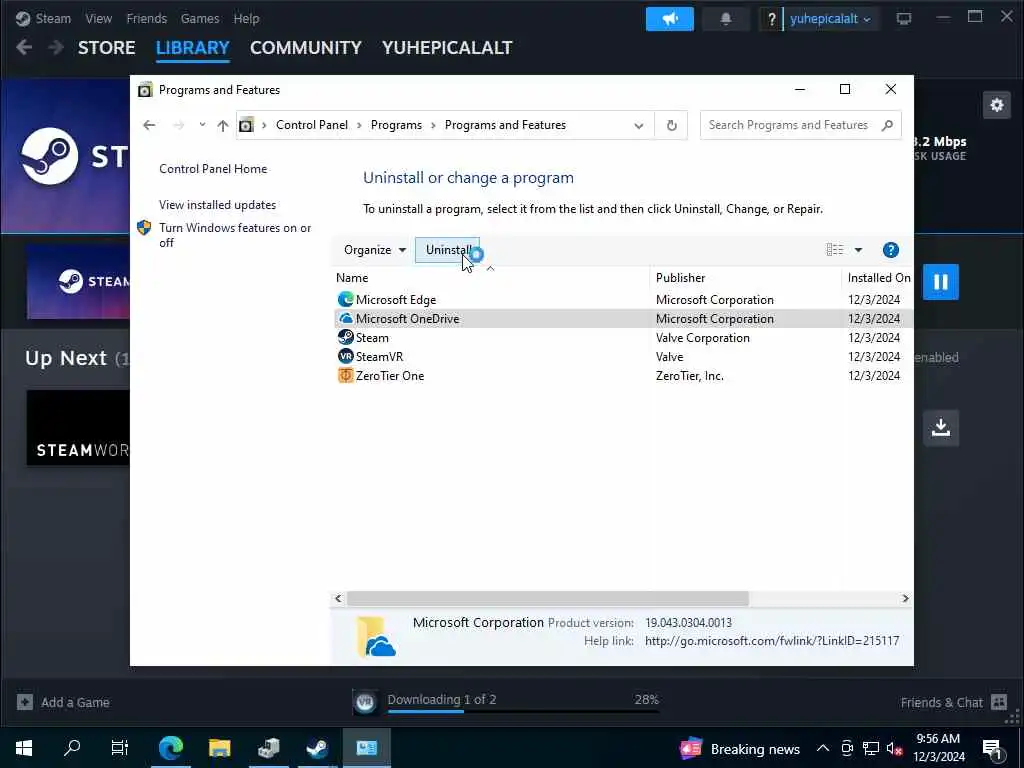1024x768 pixels.
Task: Click search magnifier in Programs search box
Action: 887,125
